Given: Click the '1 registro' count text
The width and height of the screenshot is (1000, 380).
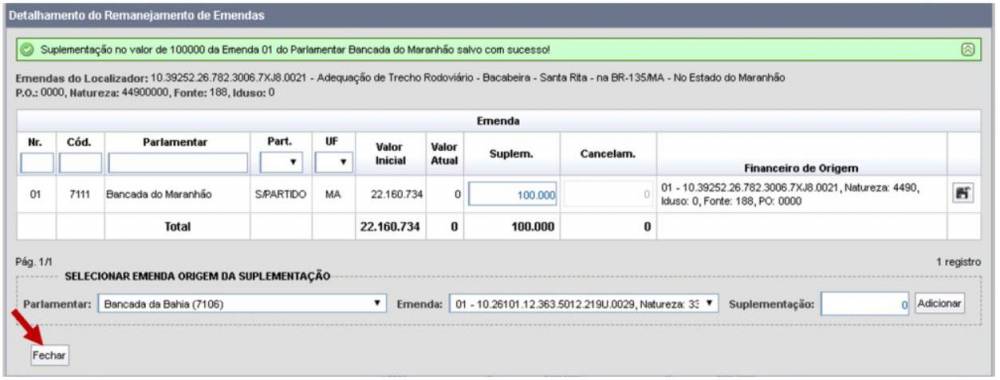Looking at the screenshot, I should pos(959,262).
